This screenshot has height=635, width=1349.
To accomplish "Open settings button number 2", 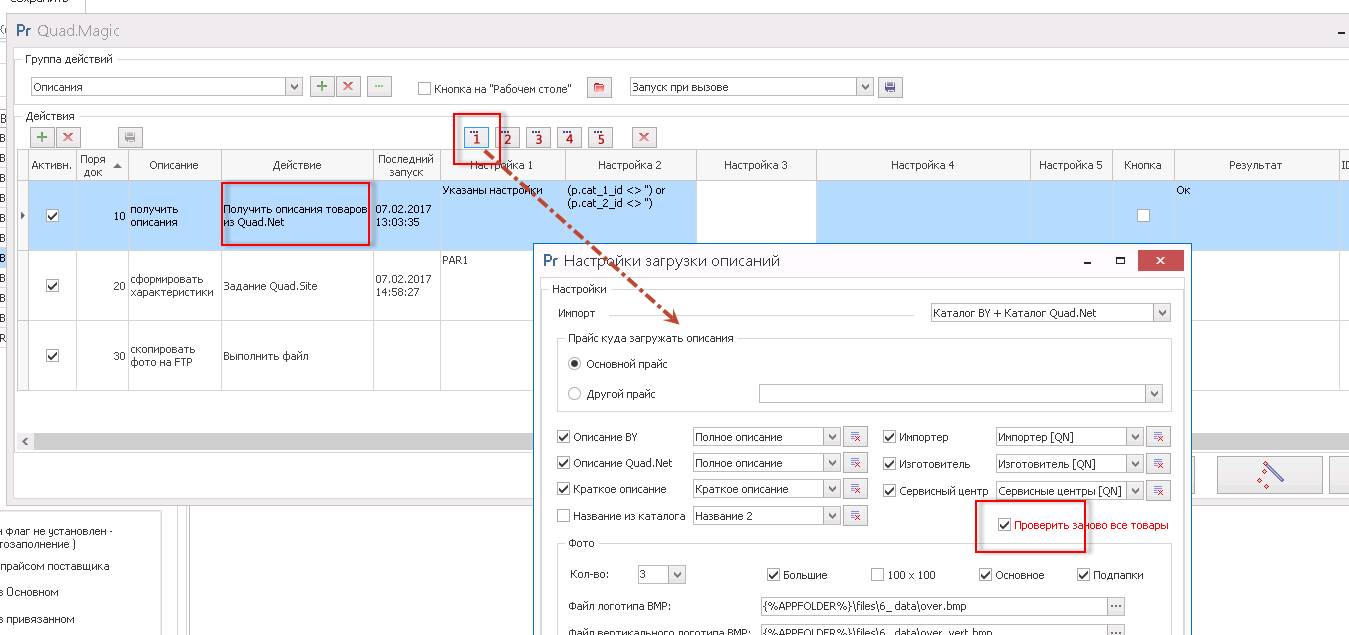I will pyautogui.click(x=508, y=137).
